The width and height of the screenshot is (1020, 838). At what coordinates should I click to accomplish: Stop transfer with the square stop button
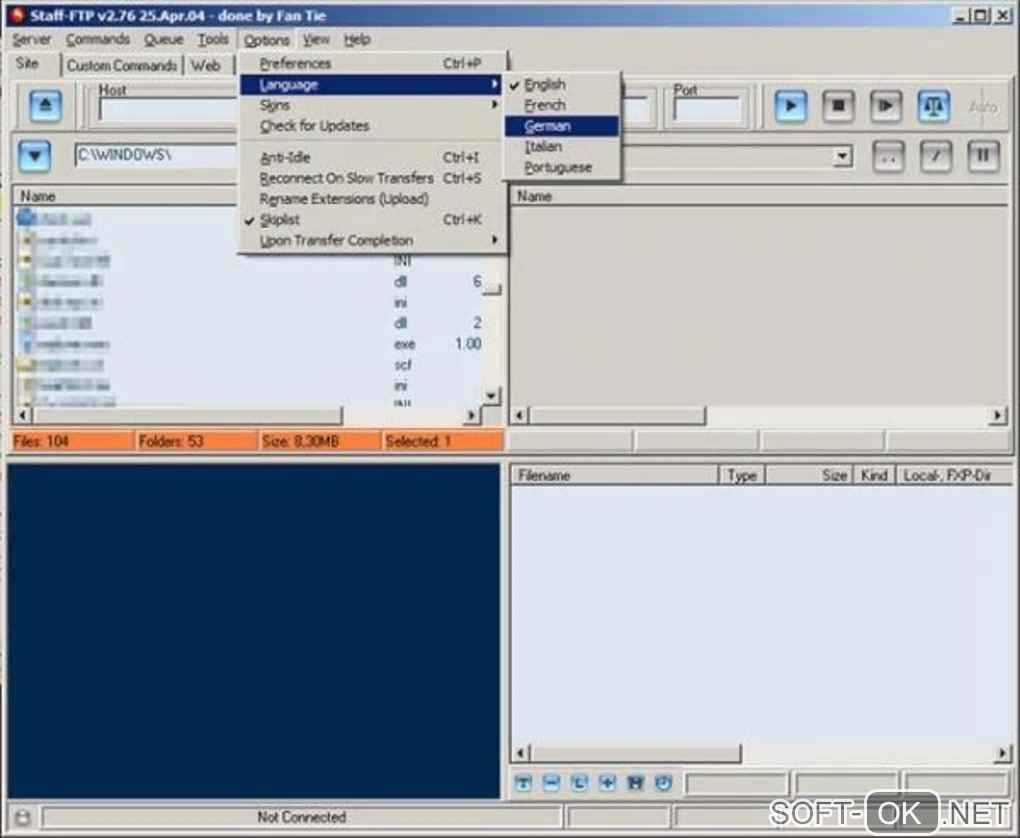pos(838,105)
